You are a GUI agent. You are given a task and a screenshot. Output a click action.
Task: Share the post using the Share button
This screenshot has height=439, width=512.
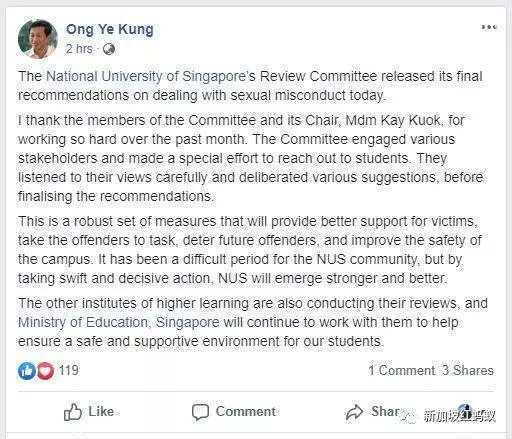373,412
